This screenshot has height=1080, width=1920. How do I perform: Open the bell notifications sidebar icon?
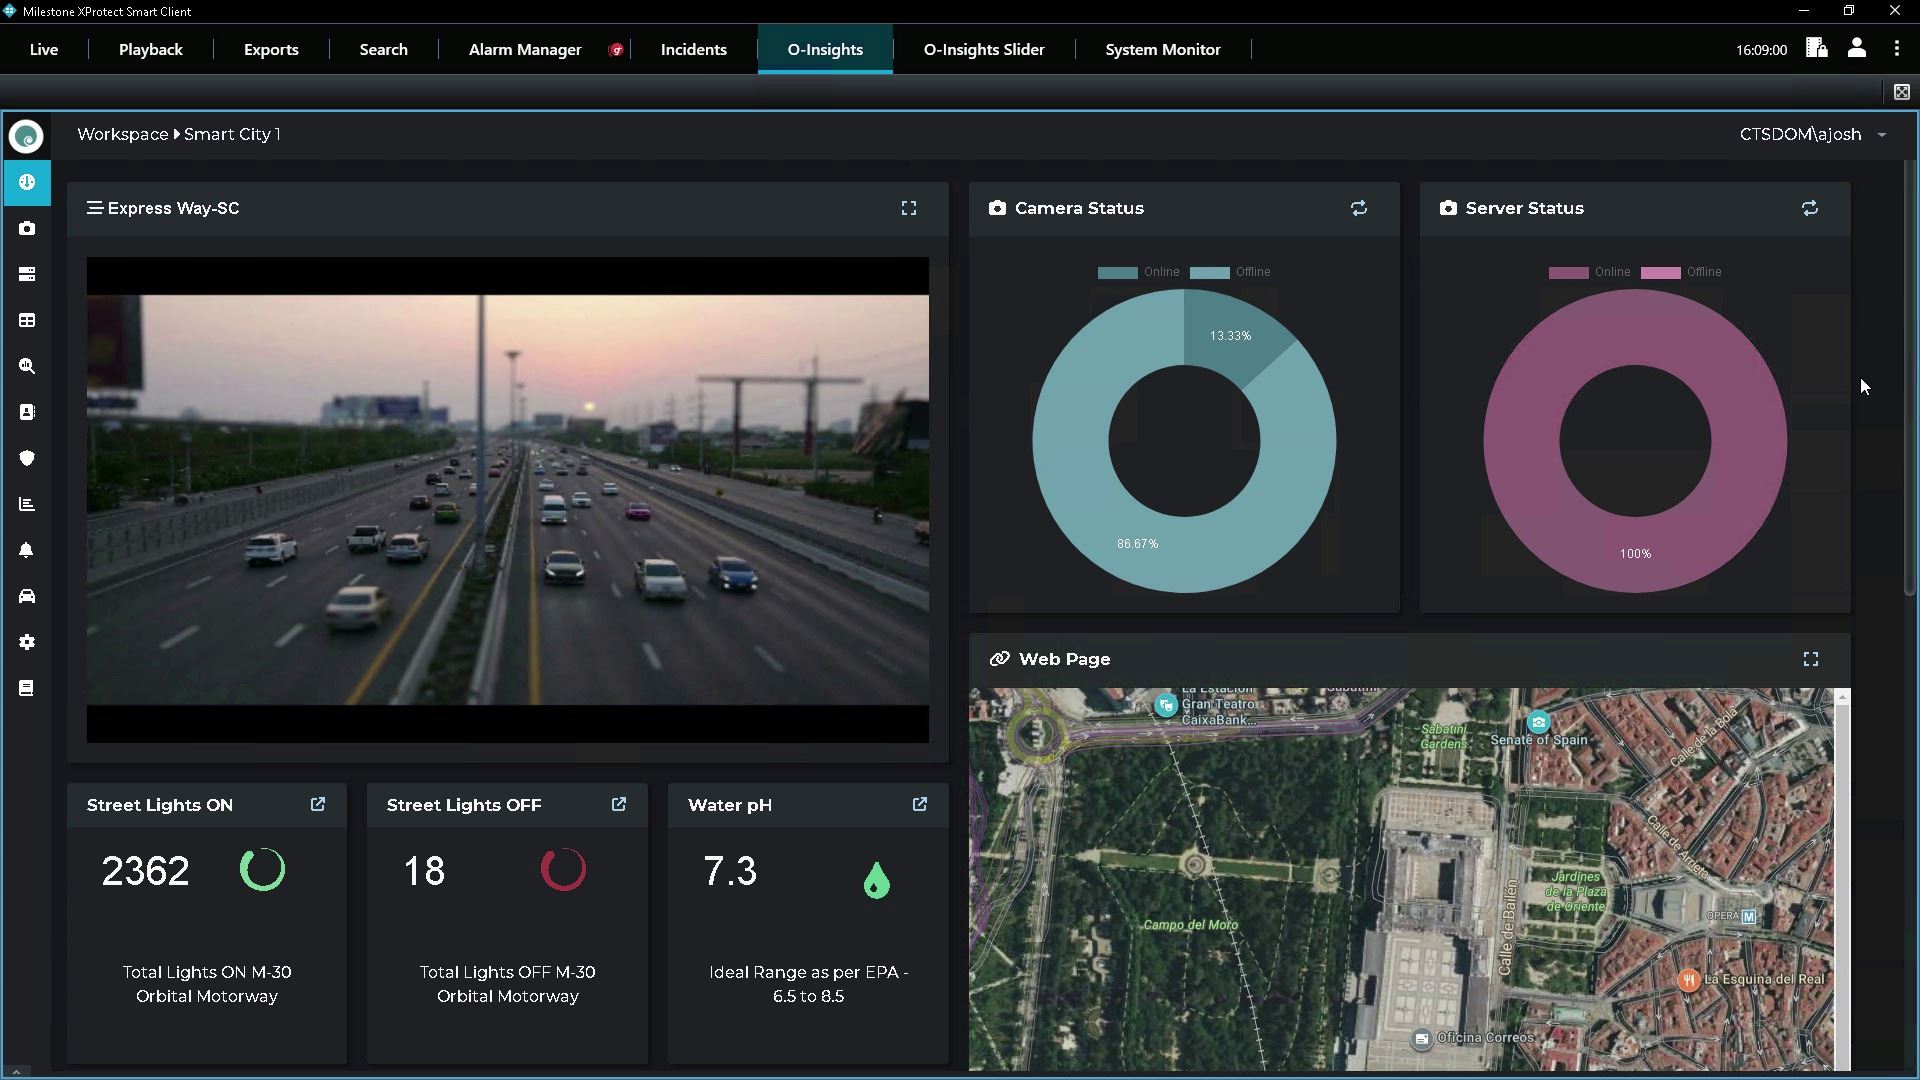[27, 550]
